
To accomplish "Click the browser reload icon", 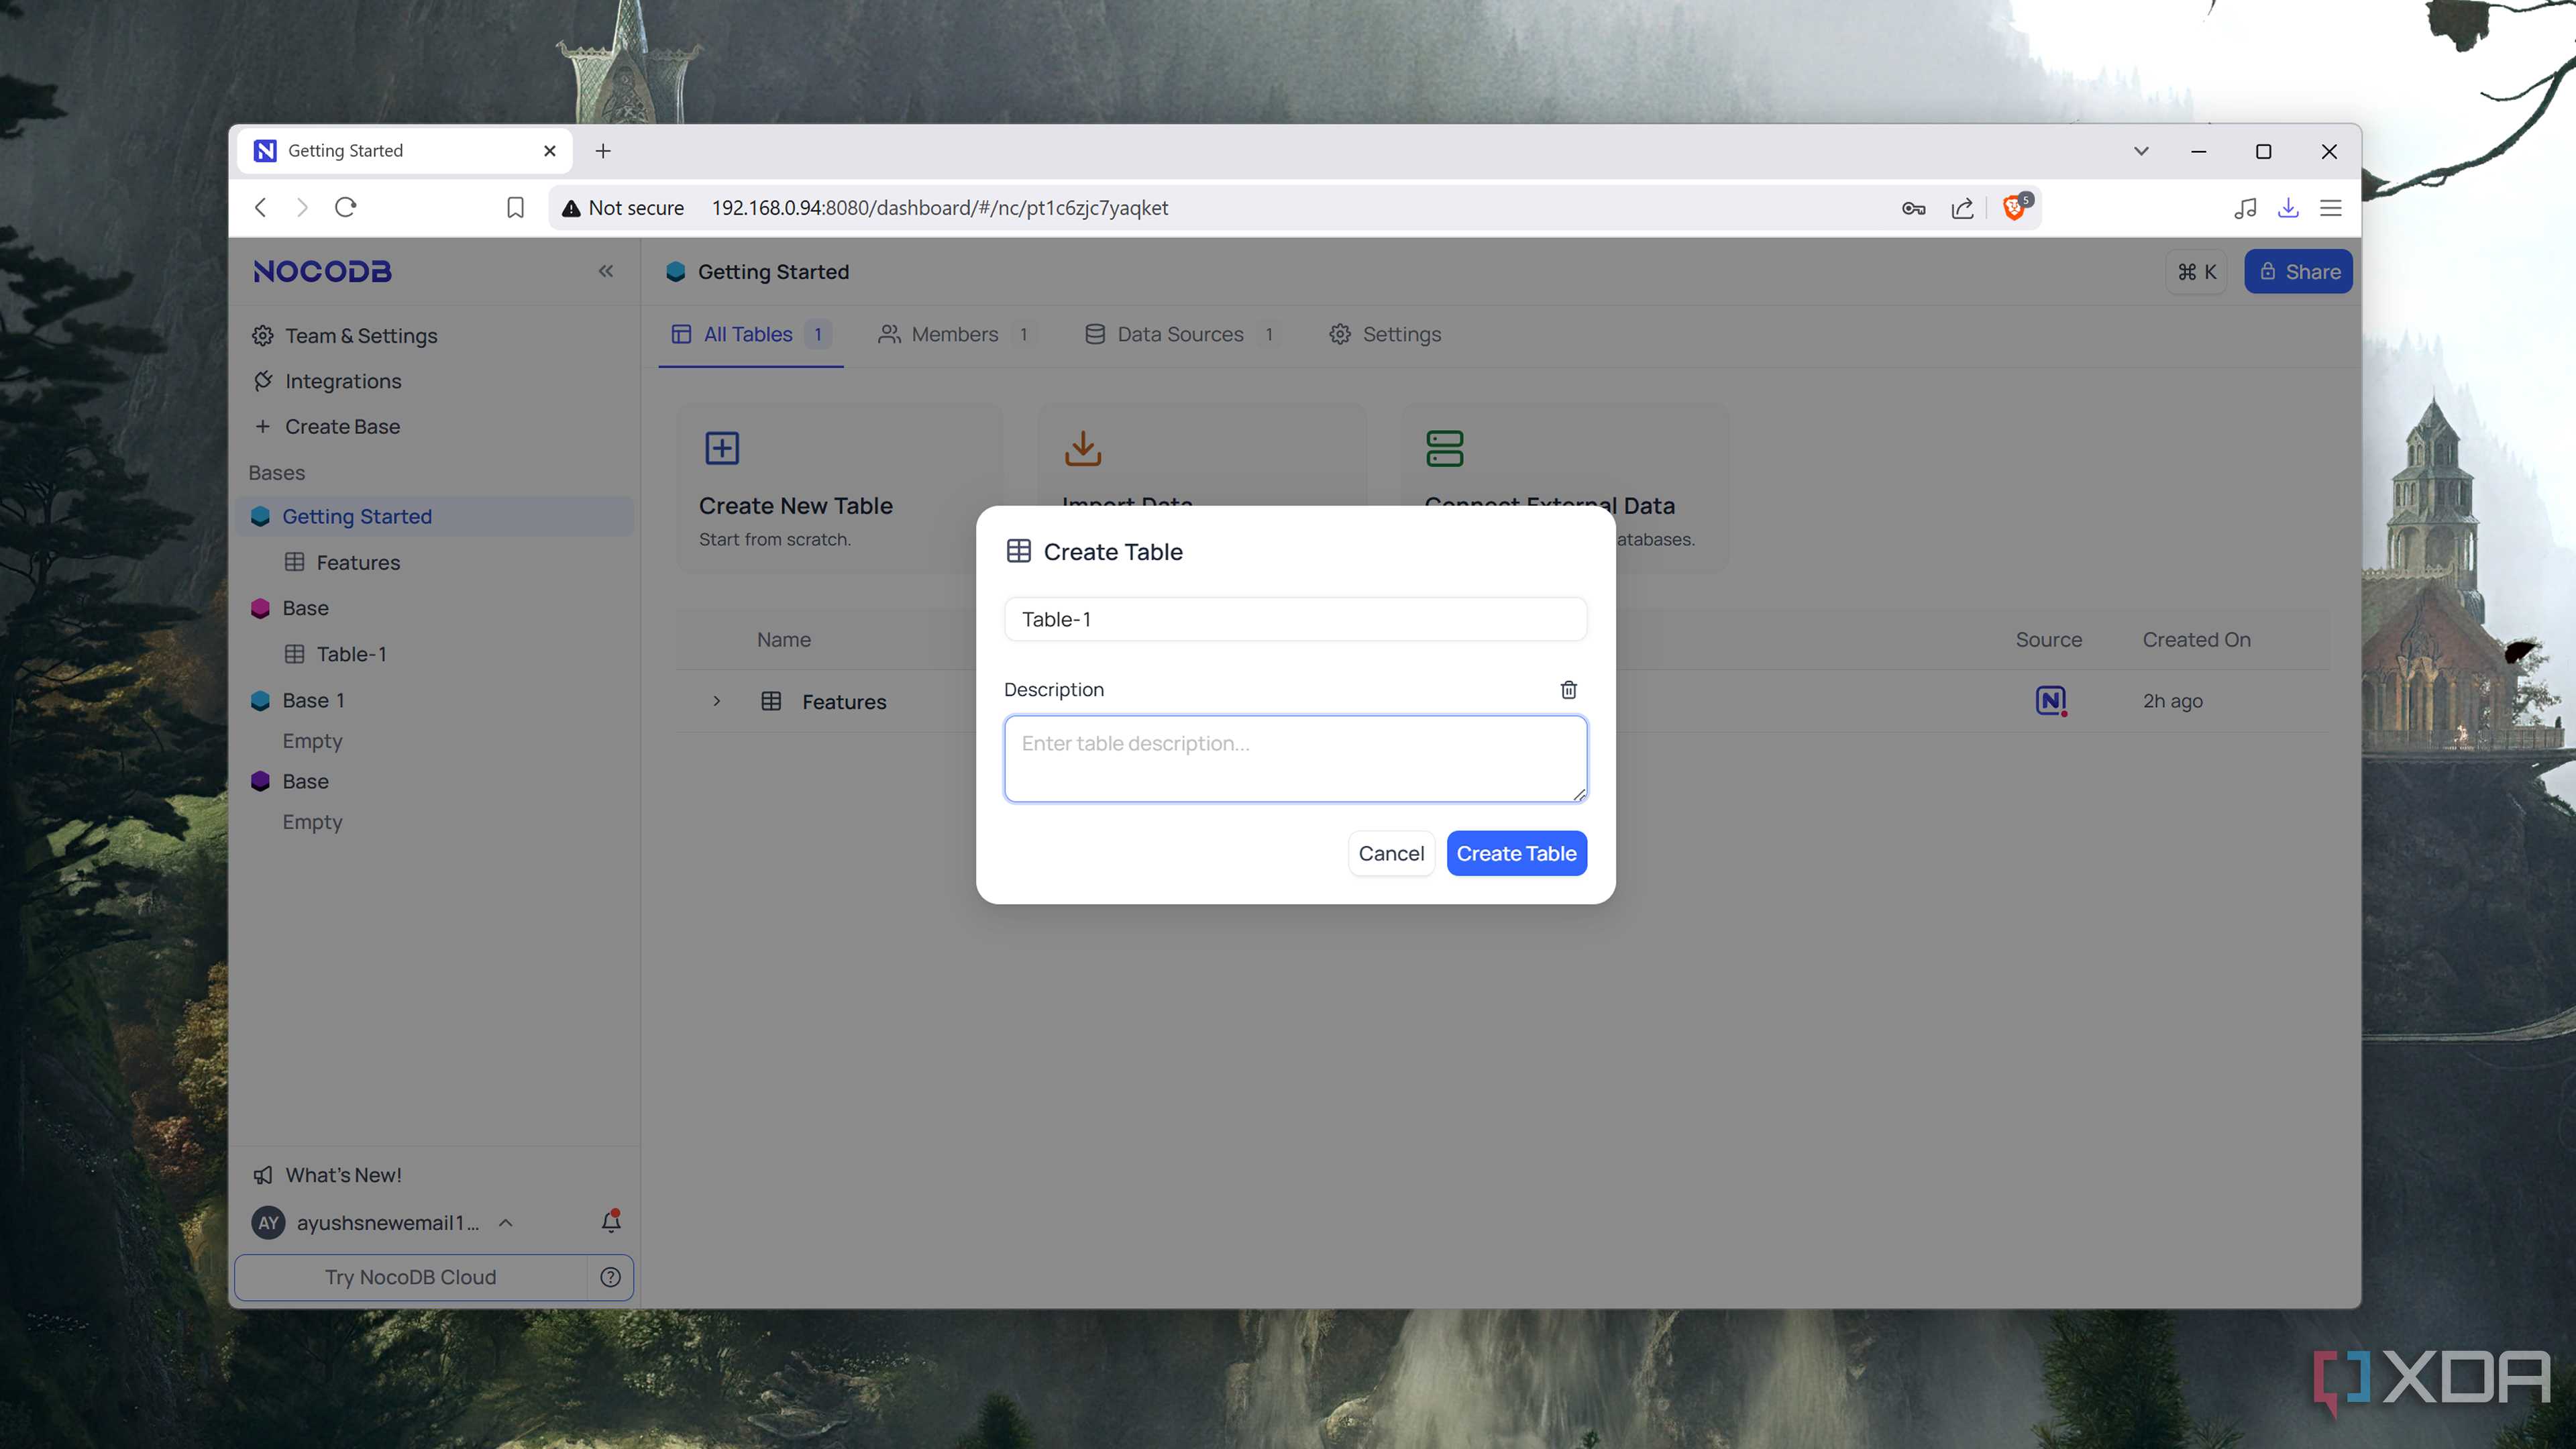I will (346, 207).
